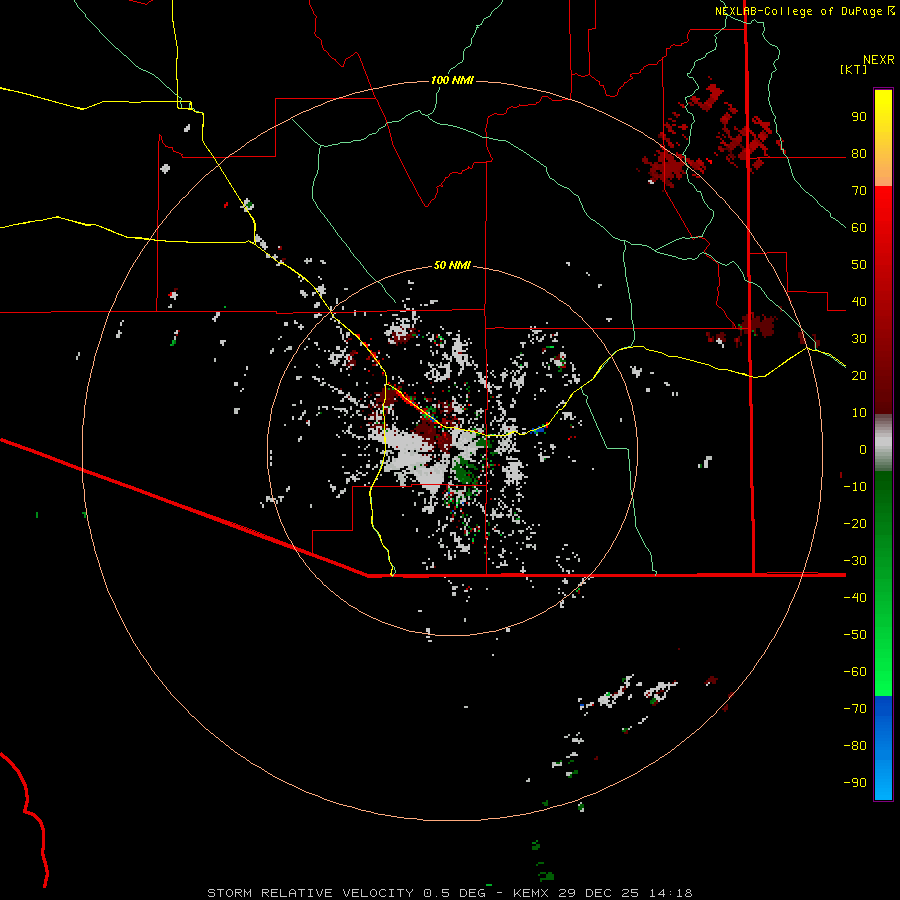Click the -90 value on the velocity scale

[855, 783]
